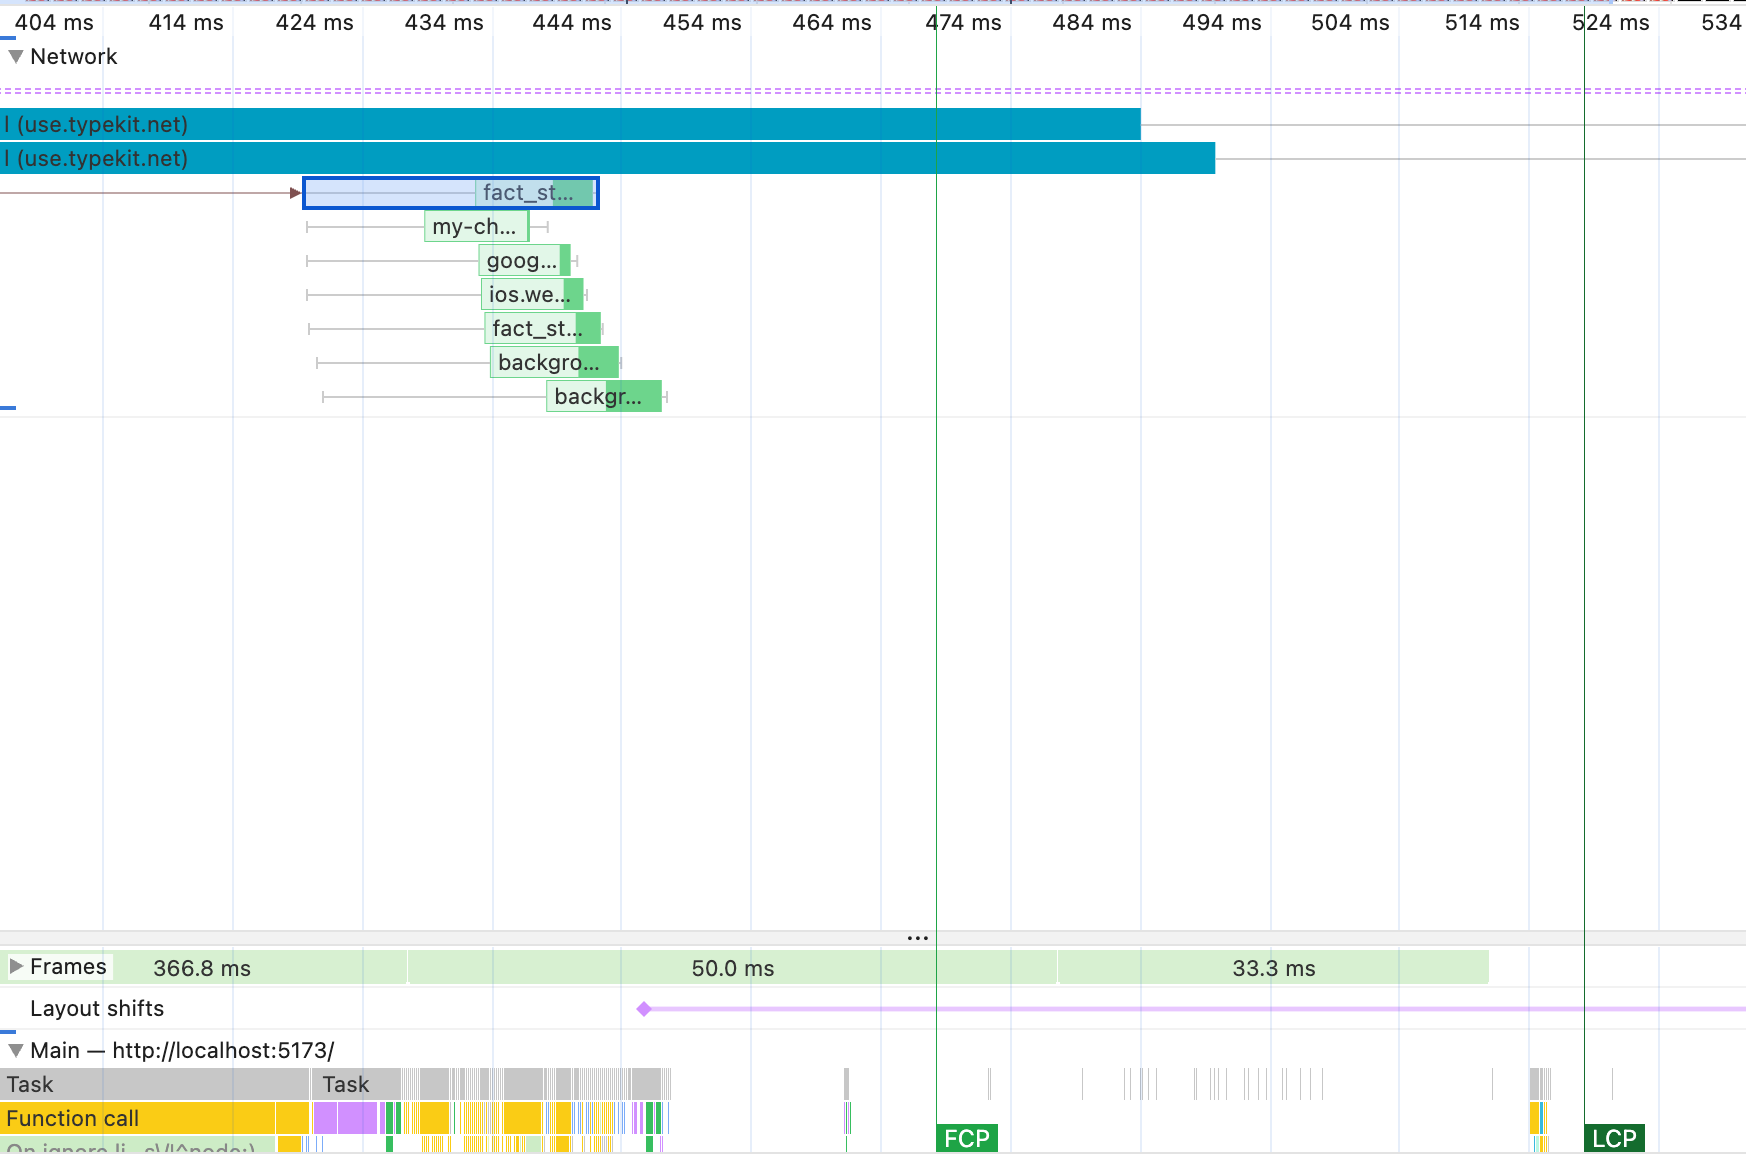The height and width of the screenshot is (1154, 1746).
Task: Click the my-ch... network request
Action: [476, 227]
